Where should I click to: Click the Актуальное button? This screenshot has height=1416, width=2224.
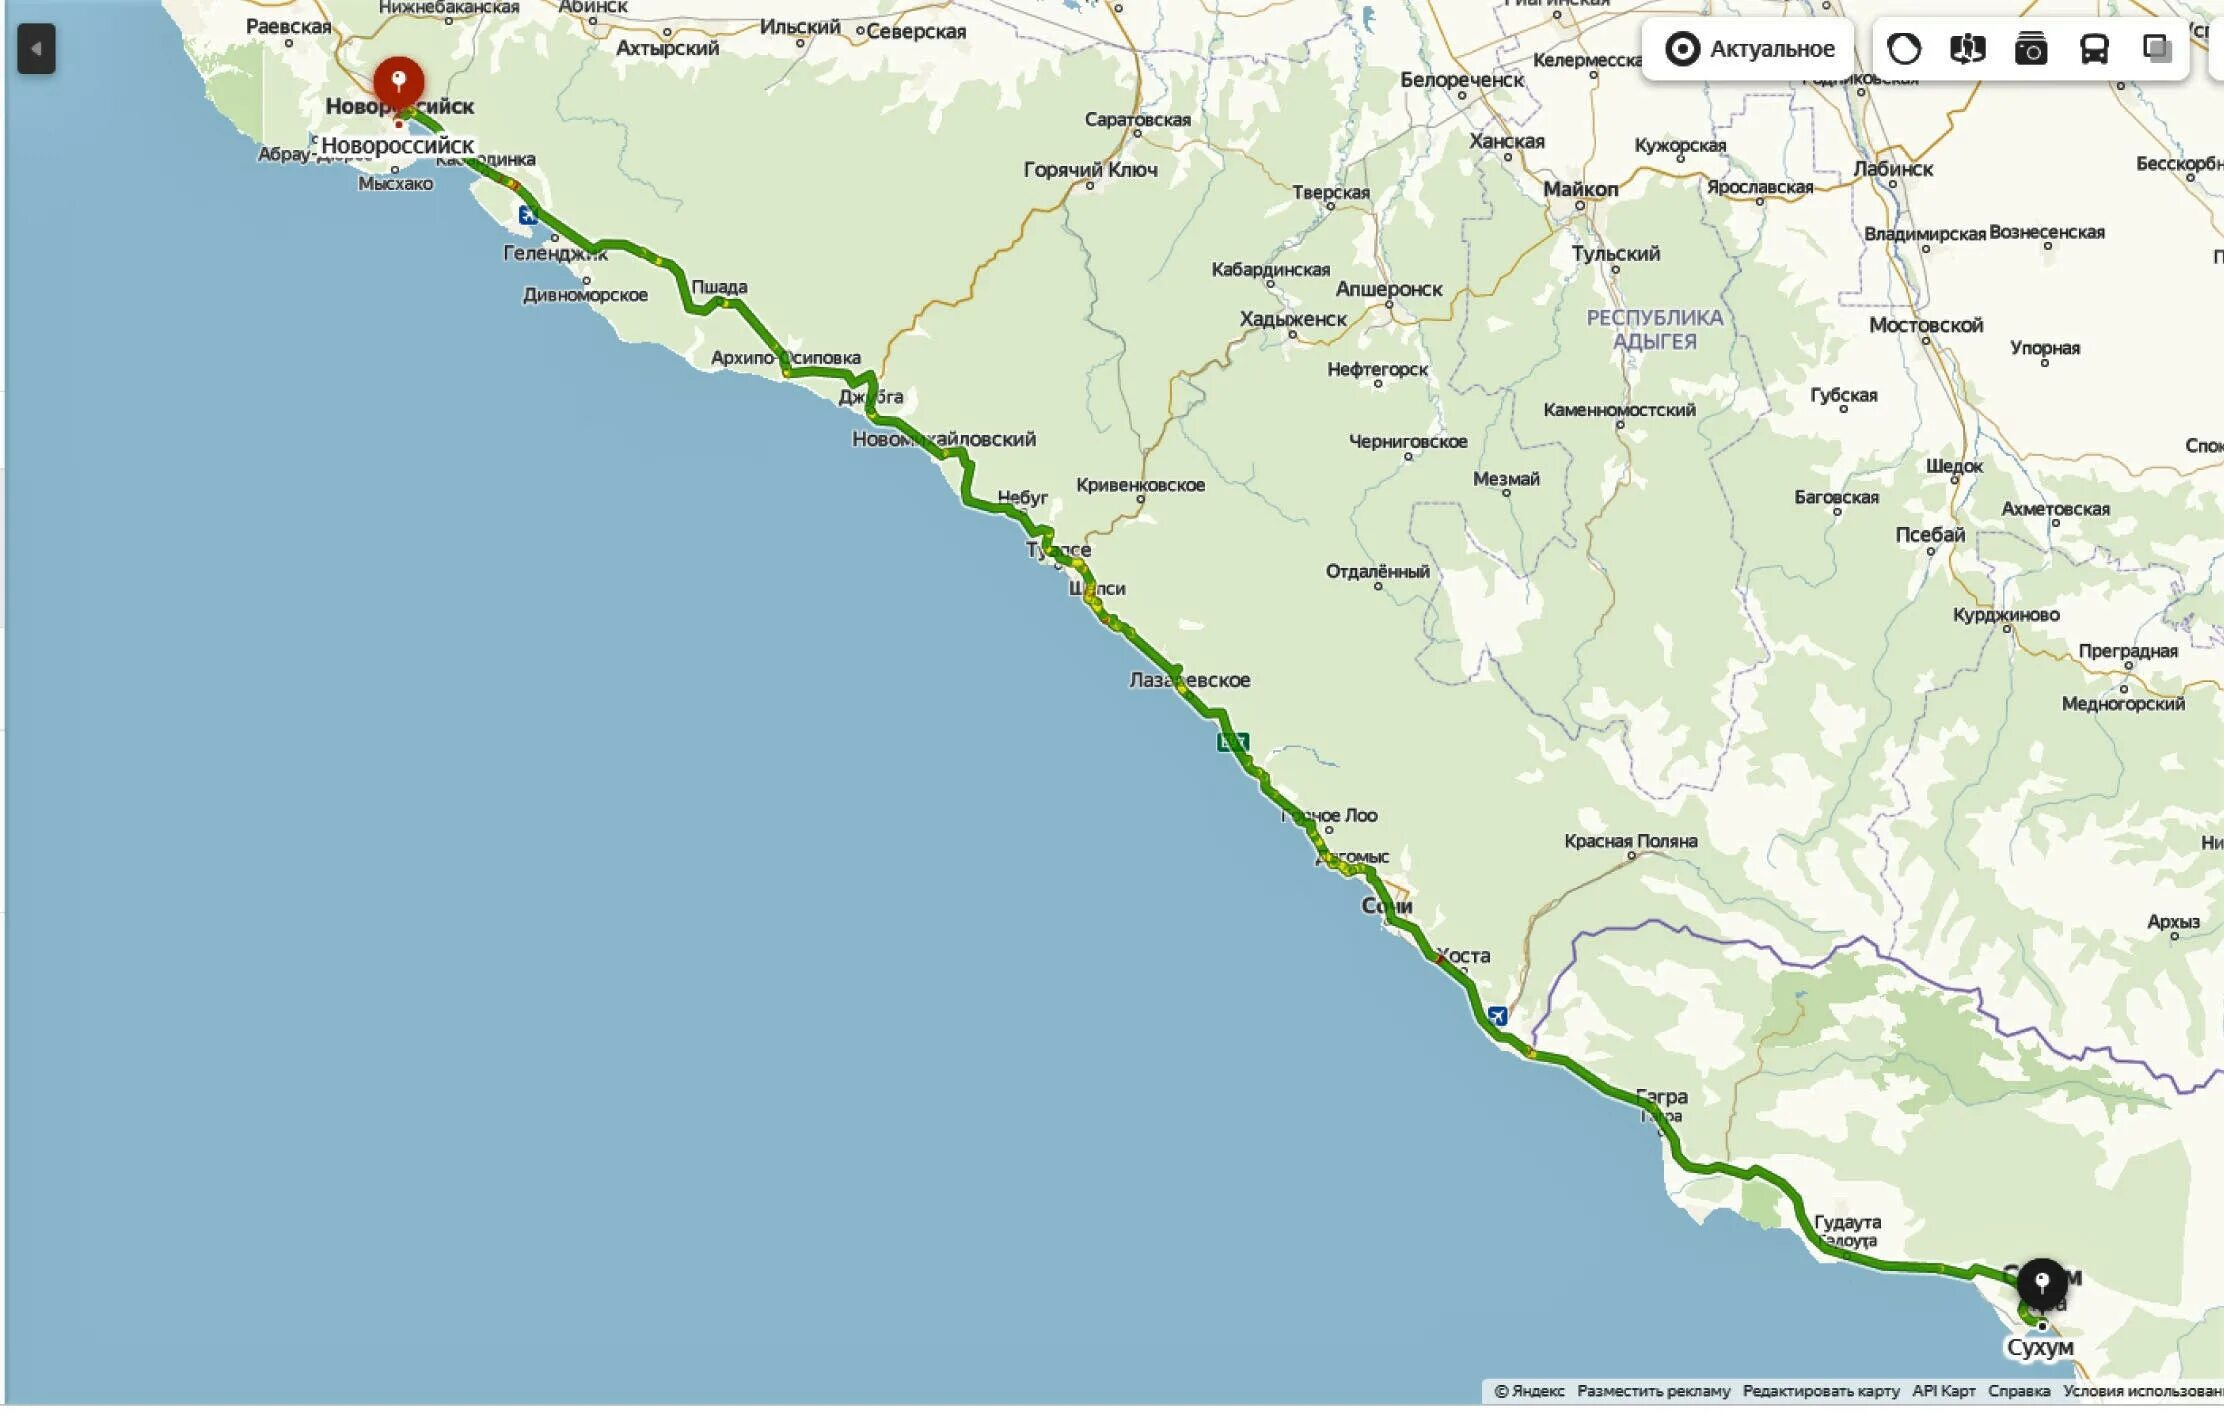point(1748,49)
